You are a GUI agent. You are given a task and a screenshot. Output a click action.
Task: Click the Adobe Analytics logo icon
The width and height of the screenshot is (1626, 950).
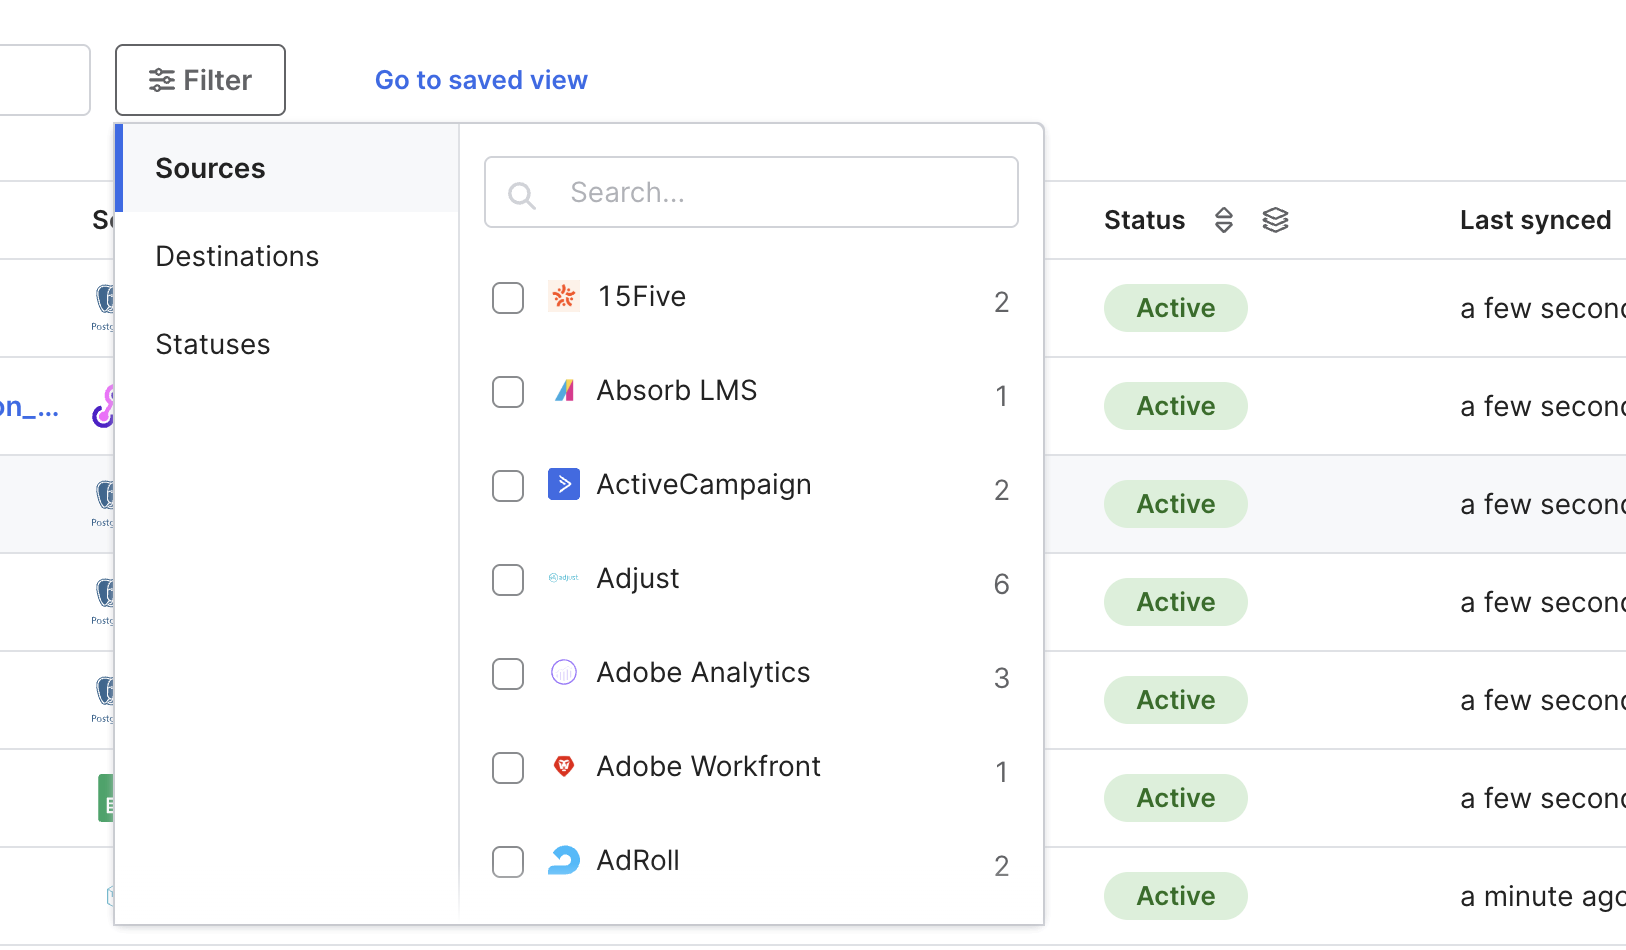point(564,672)
